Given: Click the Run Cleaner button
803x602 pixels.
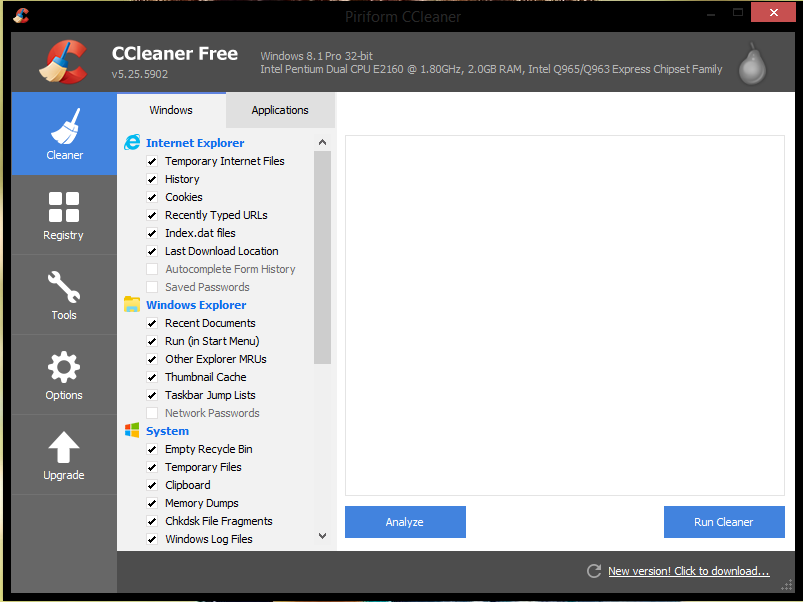Looking at the screenshot, I should [x=724, y=522].
